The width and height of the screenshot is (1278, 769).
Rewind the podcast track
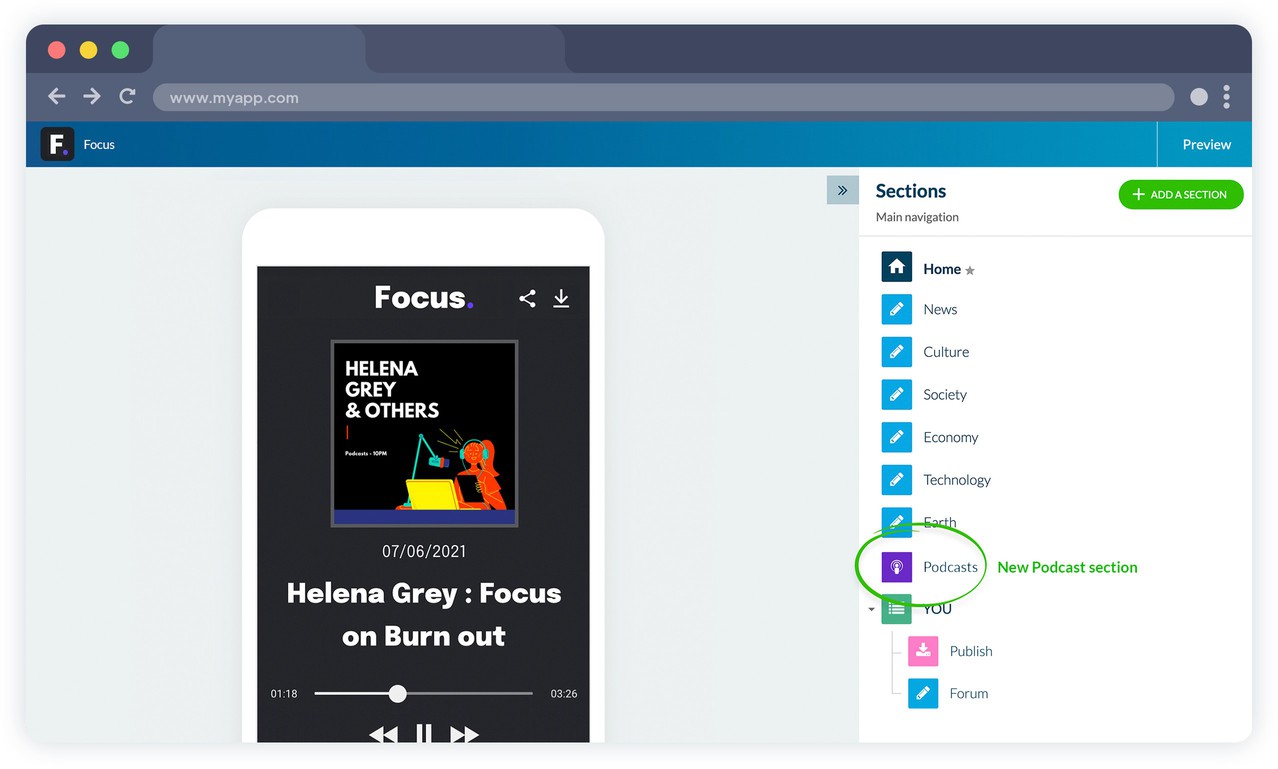(x=383, y=735)
